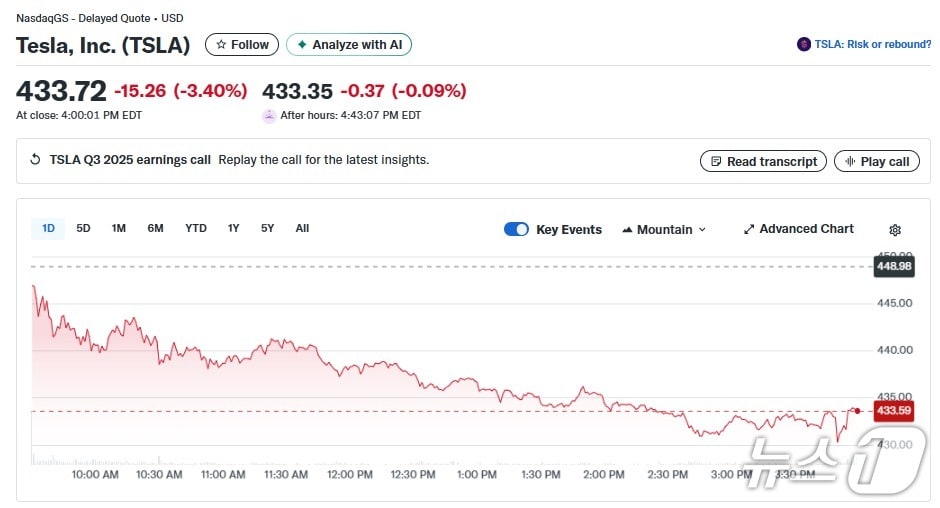Click the TSLA earnings call replay icon
This screenshot has width=940, height=508.
36,160
